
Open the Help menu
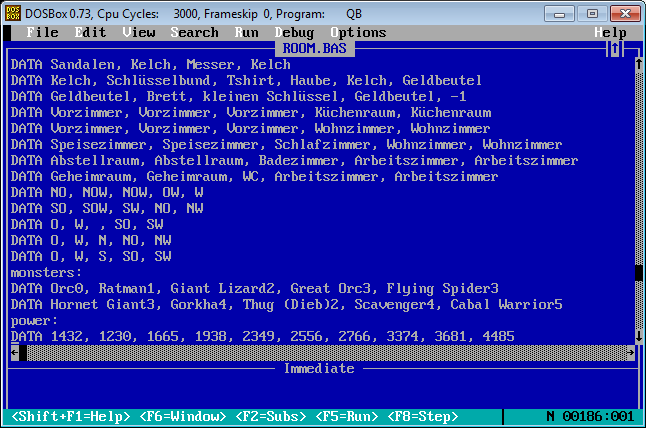tap(610, 33)
